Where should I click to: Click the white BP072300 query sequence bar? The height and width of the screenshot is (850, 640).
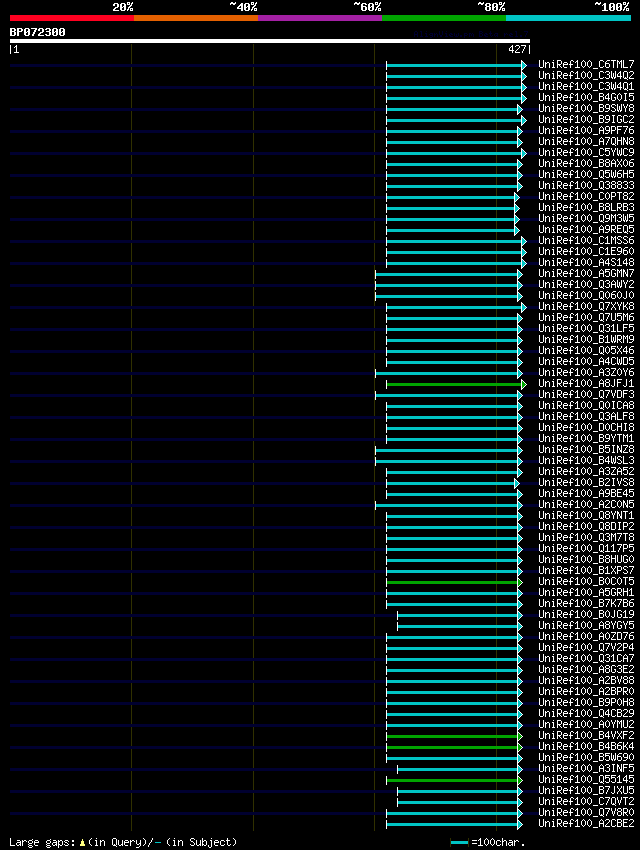coord(269,41)
